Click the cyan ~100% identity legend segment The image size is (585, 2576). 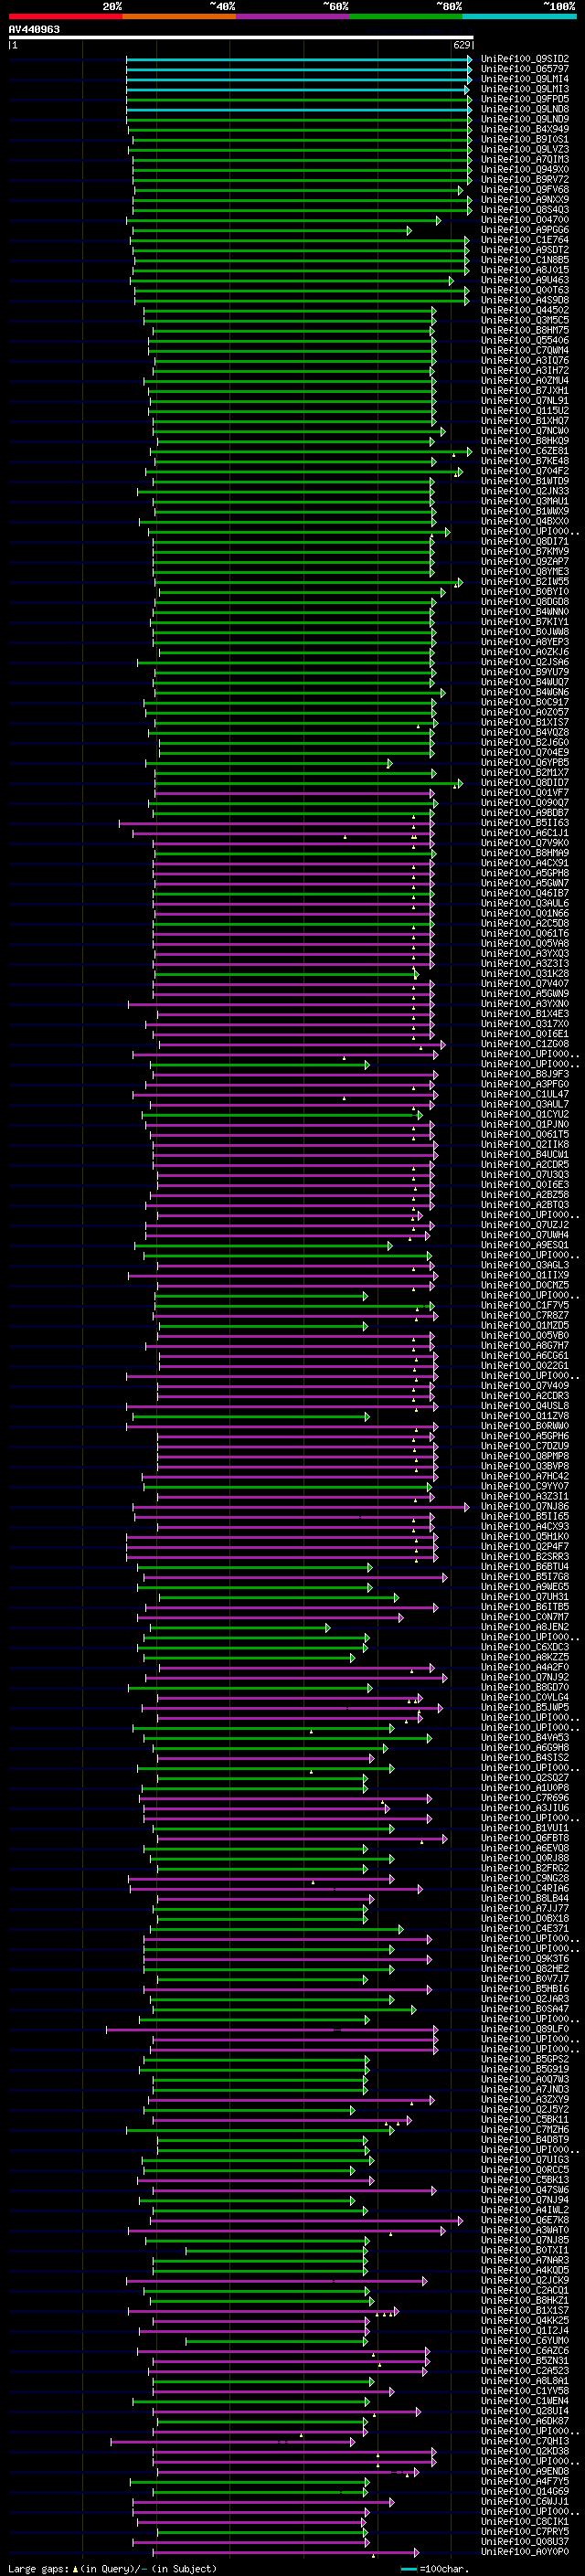519,16
